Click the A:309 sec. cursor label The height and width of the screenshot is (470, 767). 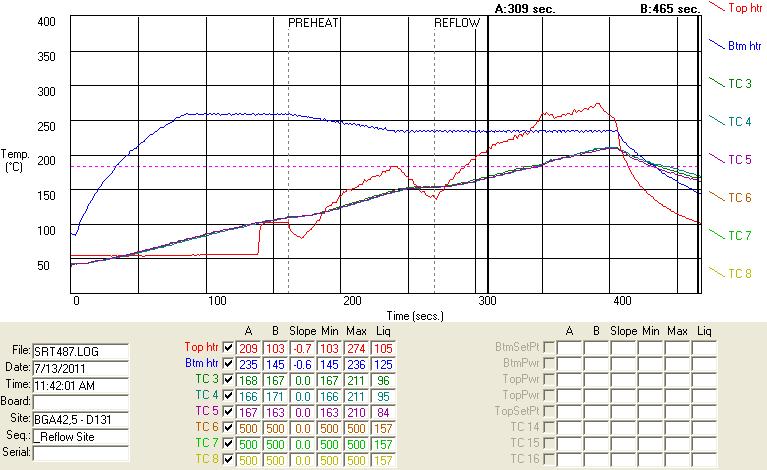[525, 9]
